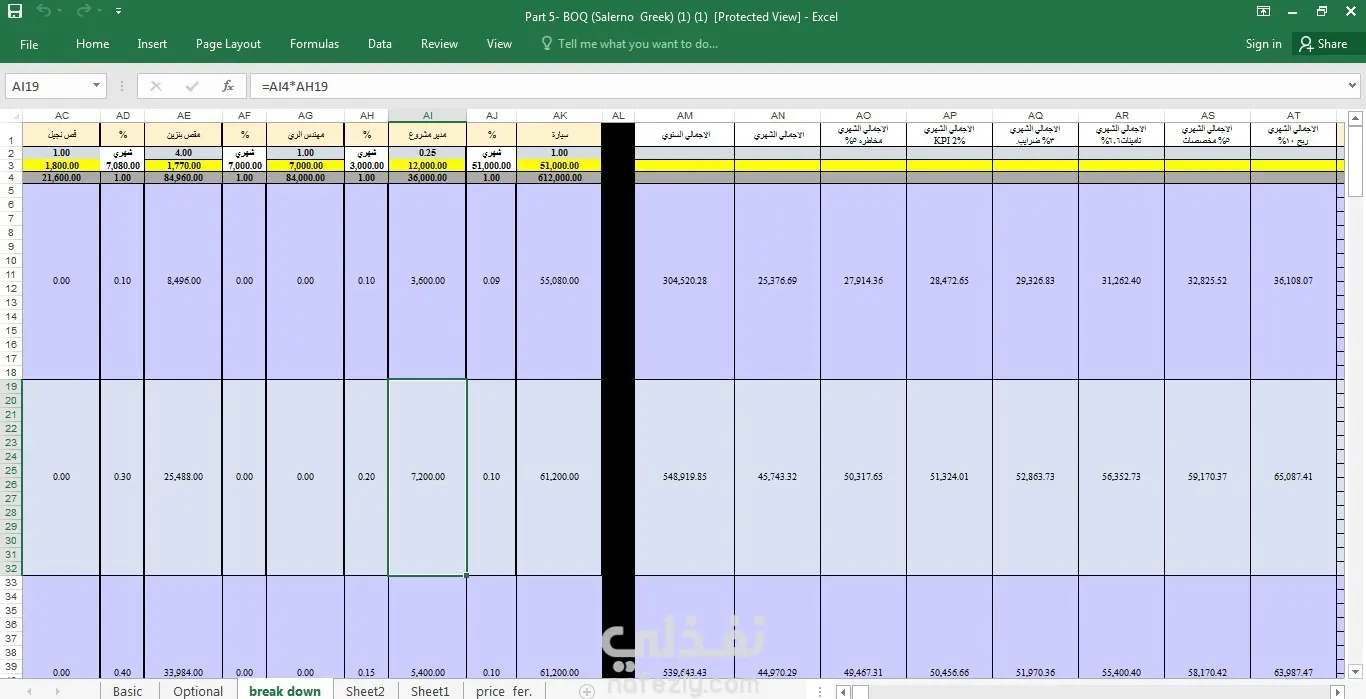Click the cell containing 55,080.00
Screen dimensions: 1366x699
(559, 281)
